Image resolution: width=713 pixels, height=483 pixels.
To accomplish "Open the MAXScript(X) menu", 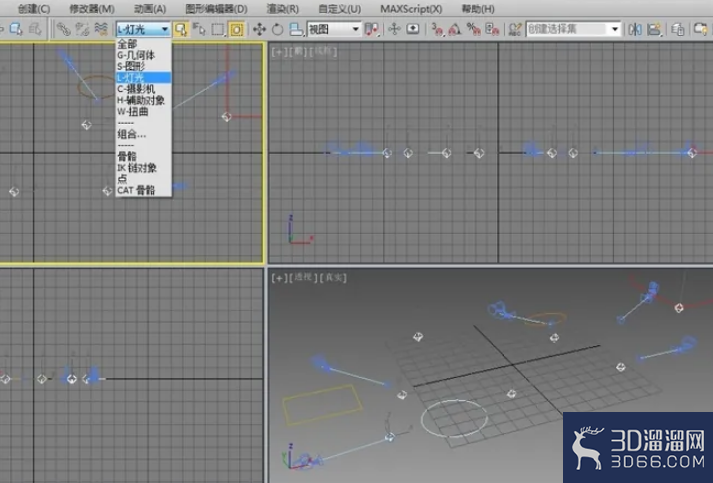I will 411,9.
